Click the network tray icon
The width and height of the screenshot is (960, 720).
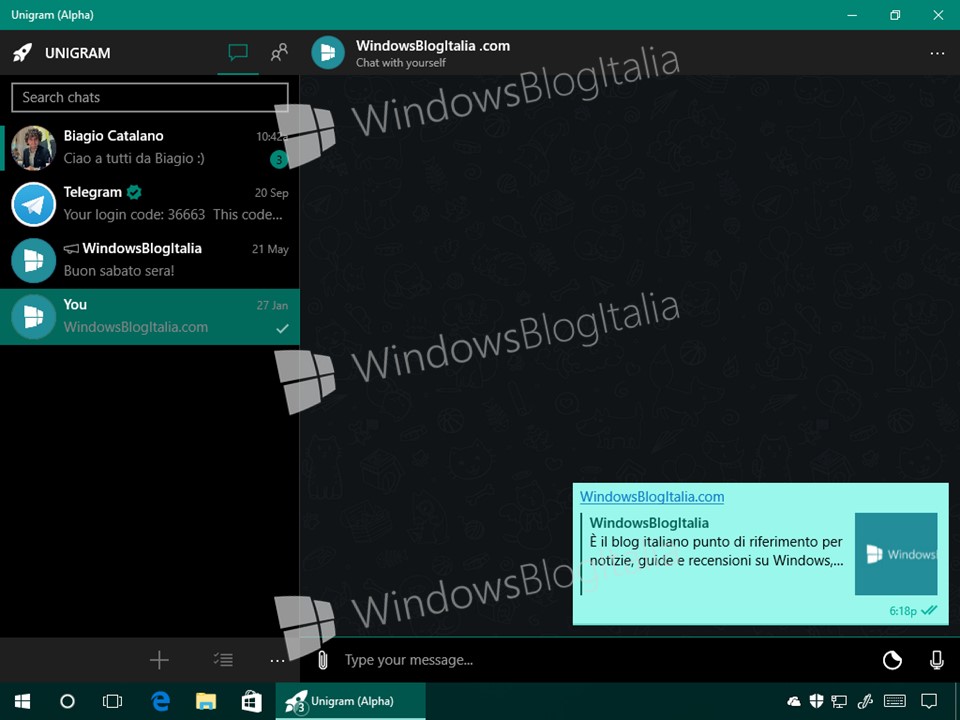(x=839, y=701)
